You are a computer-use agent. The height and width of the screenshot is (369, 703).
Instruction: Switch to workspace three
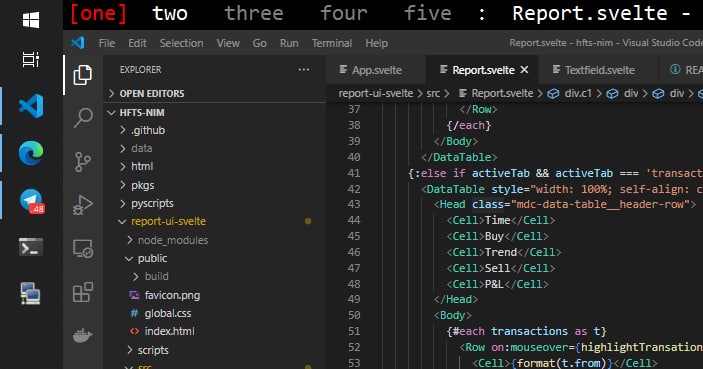coord(254,13)
